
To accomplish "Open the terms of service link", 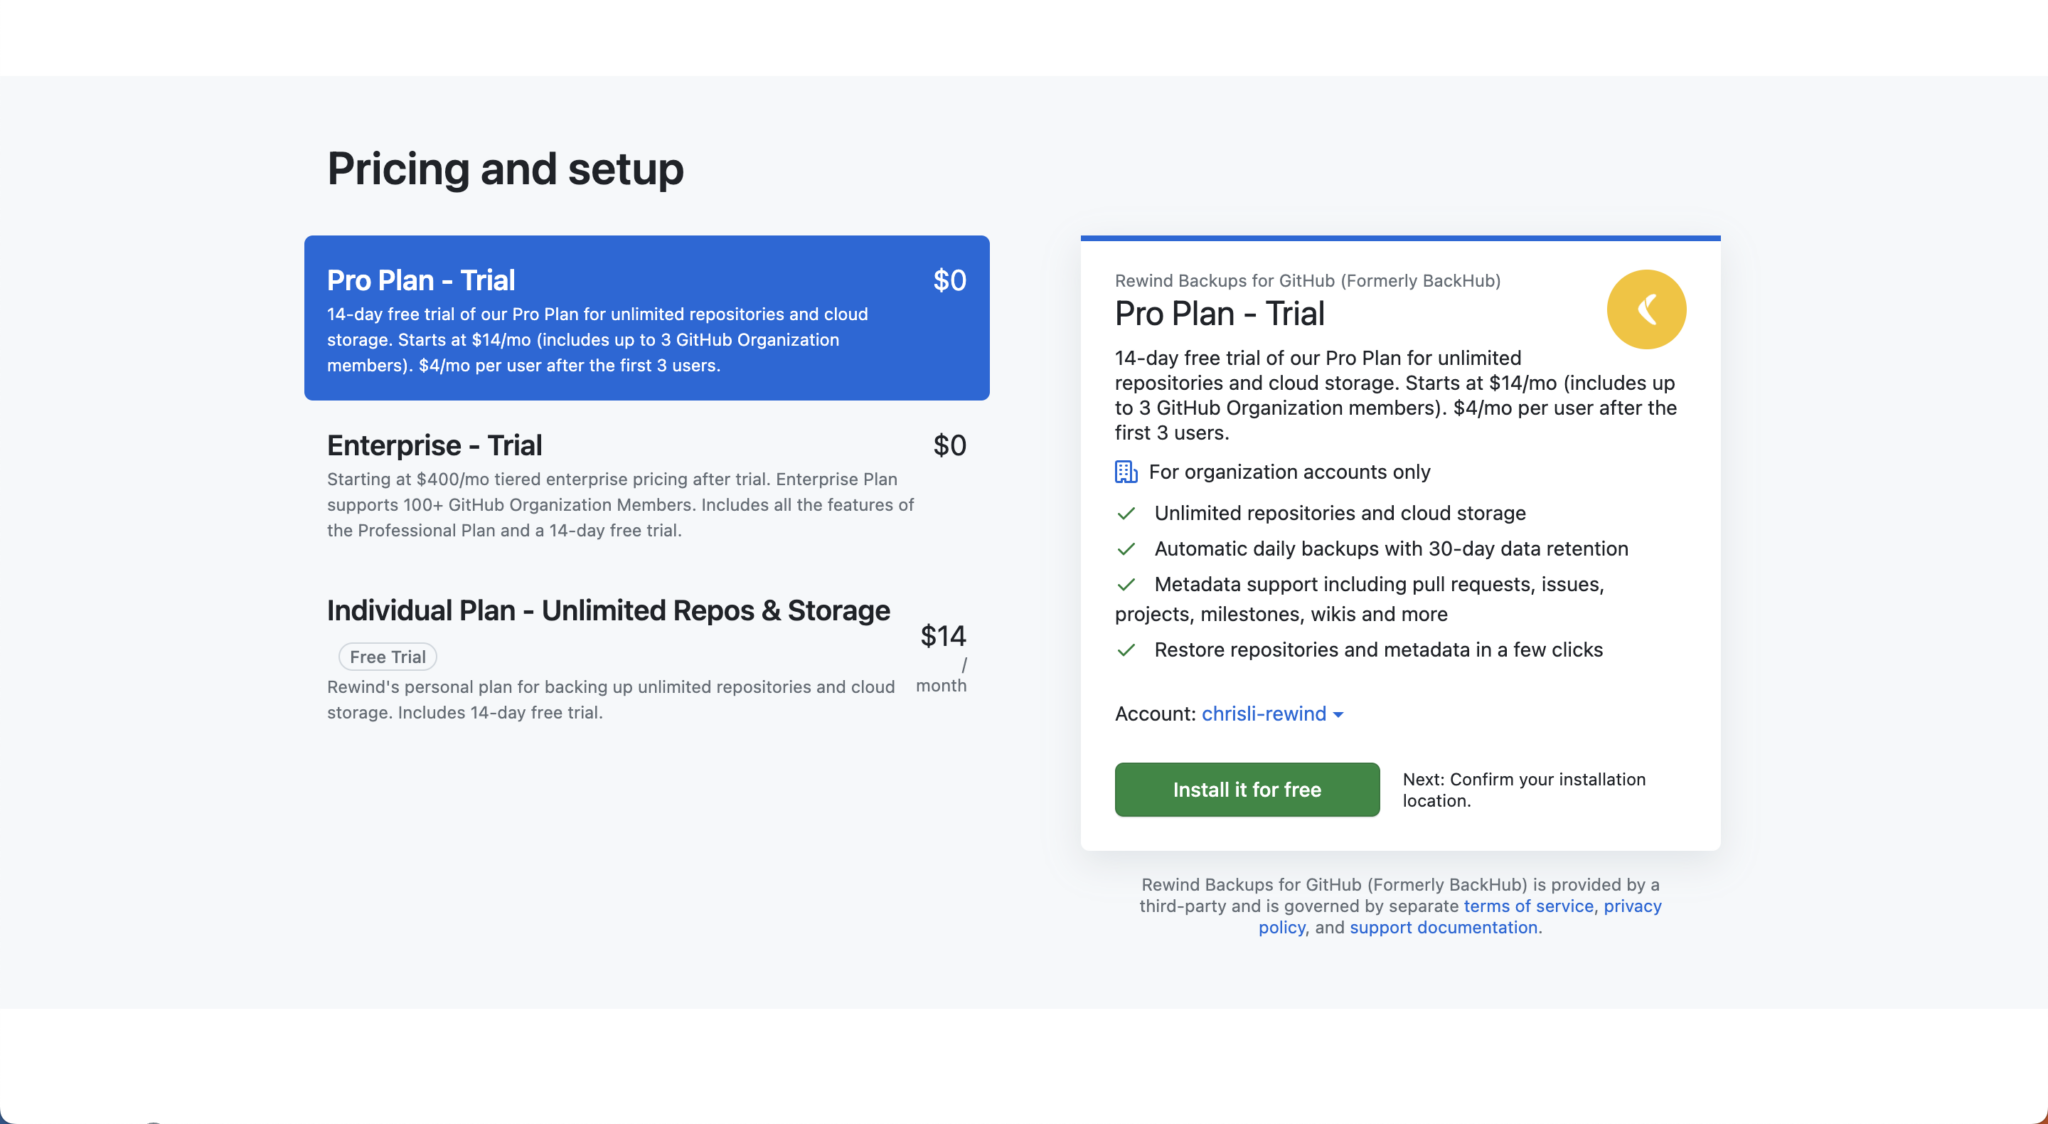I will (1528, 905).
